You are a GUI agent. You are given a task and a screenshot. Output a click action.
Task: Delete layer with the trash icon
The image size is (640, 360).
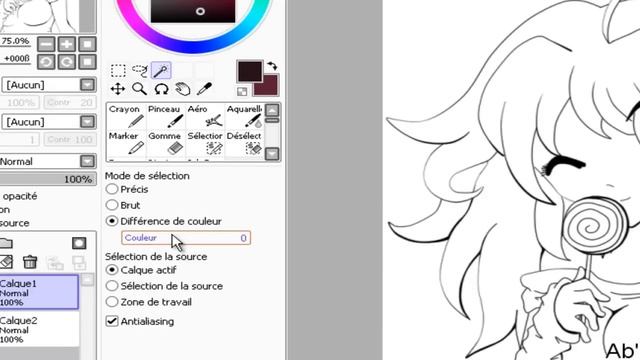[30, 262]
